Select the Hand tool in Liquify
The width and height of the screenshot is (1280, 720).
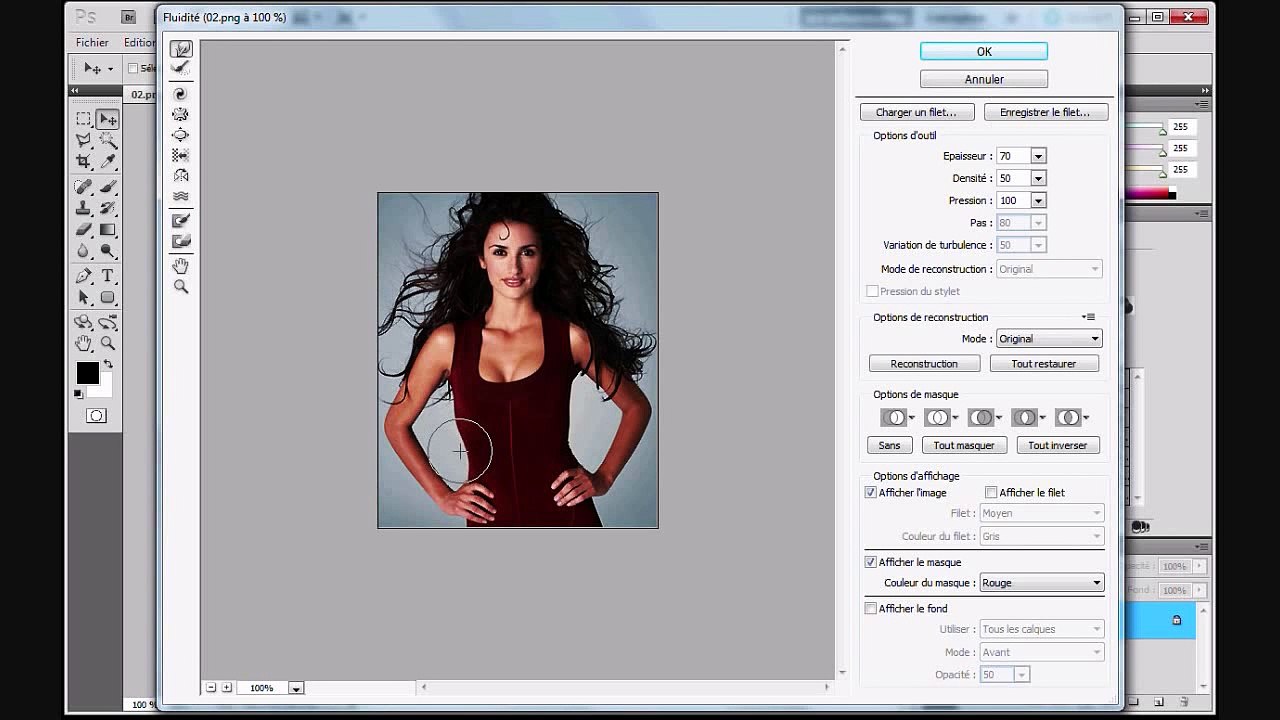[x=181, y=266]
